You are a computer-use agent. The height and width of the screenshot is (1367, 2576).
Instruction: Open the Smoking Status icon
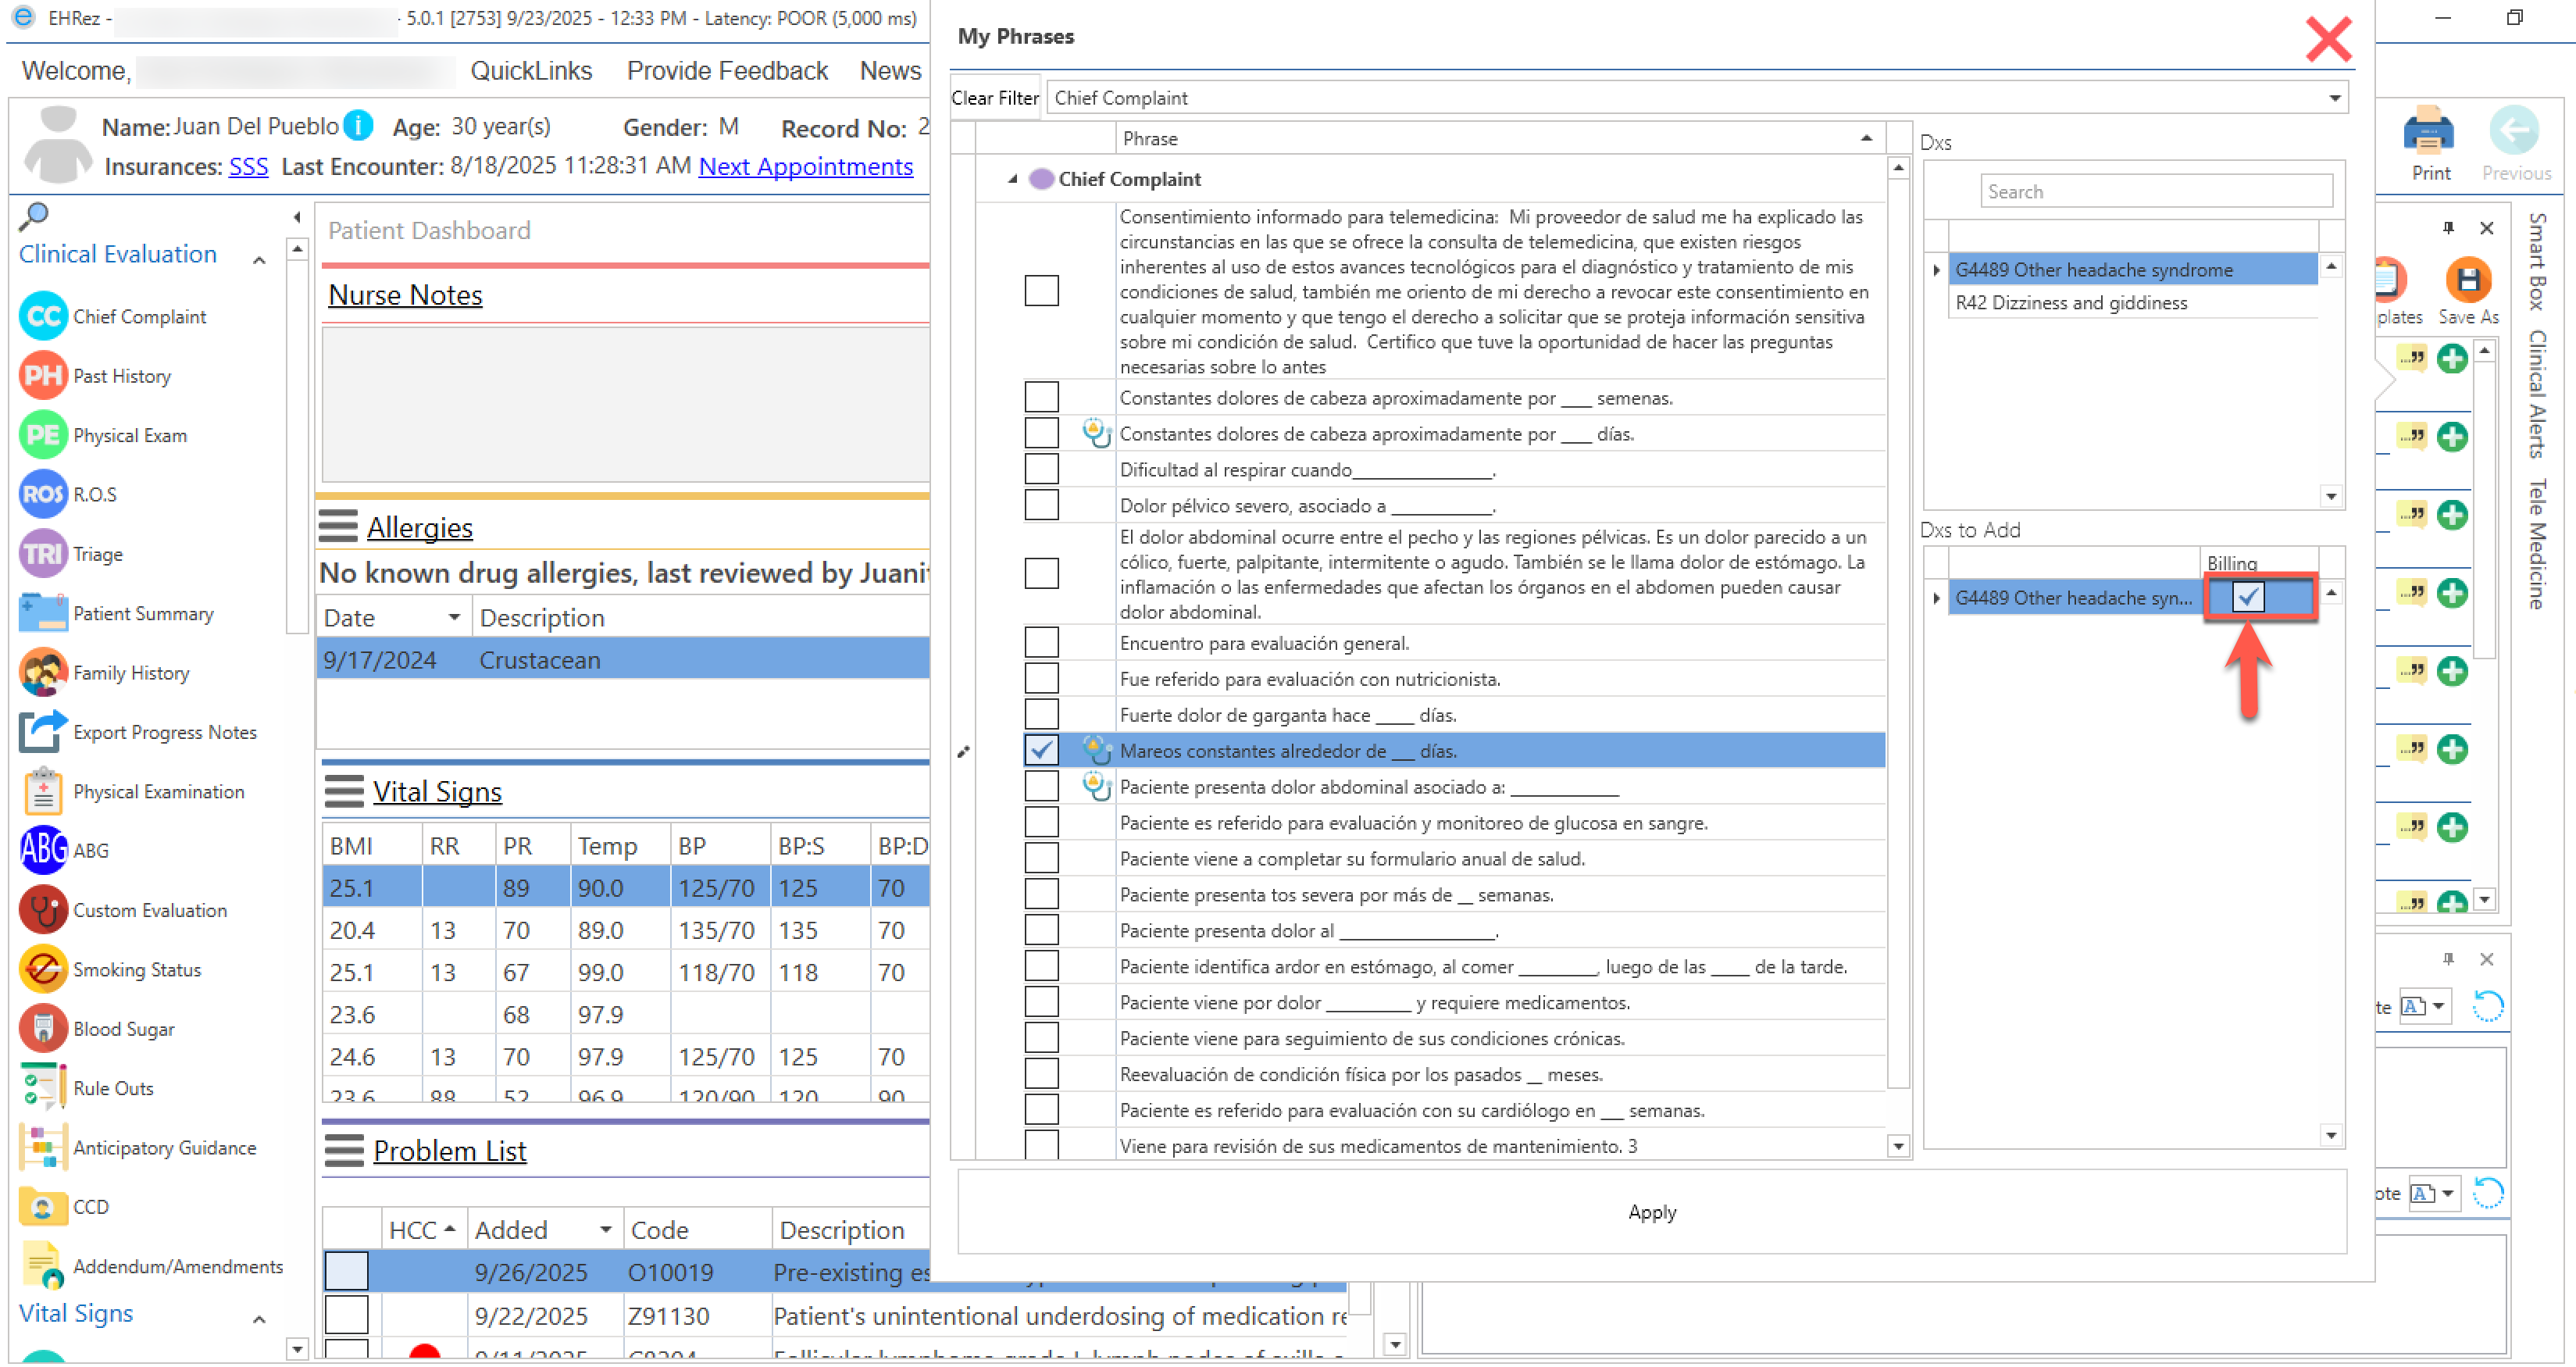(43, 969)
